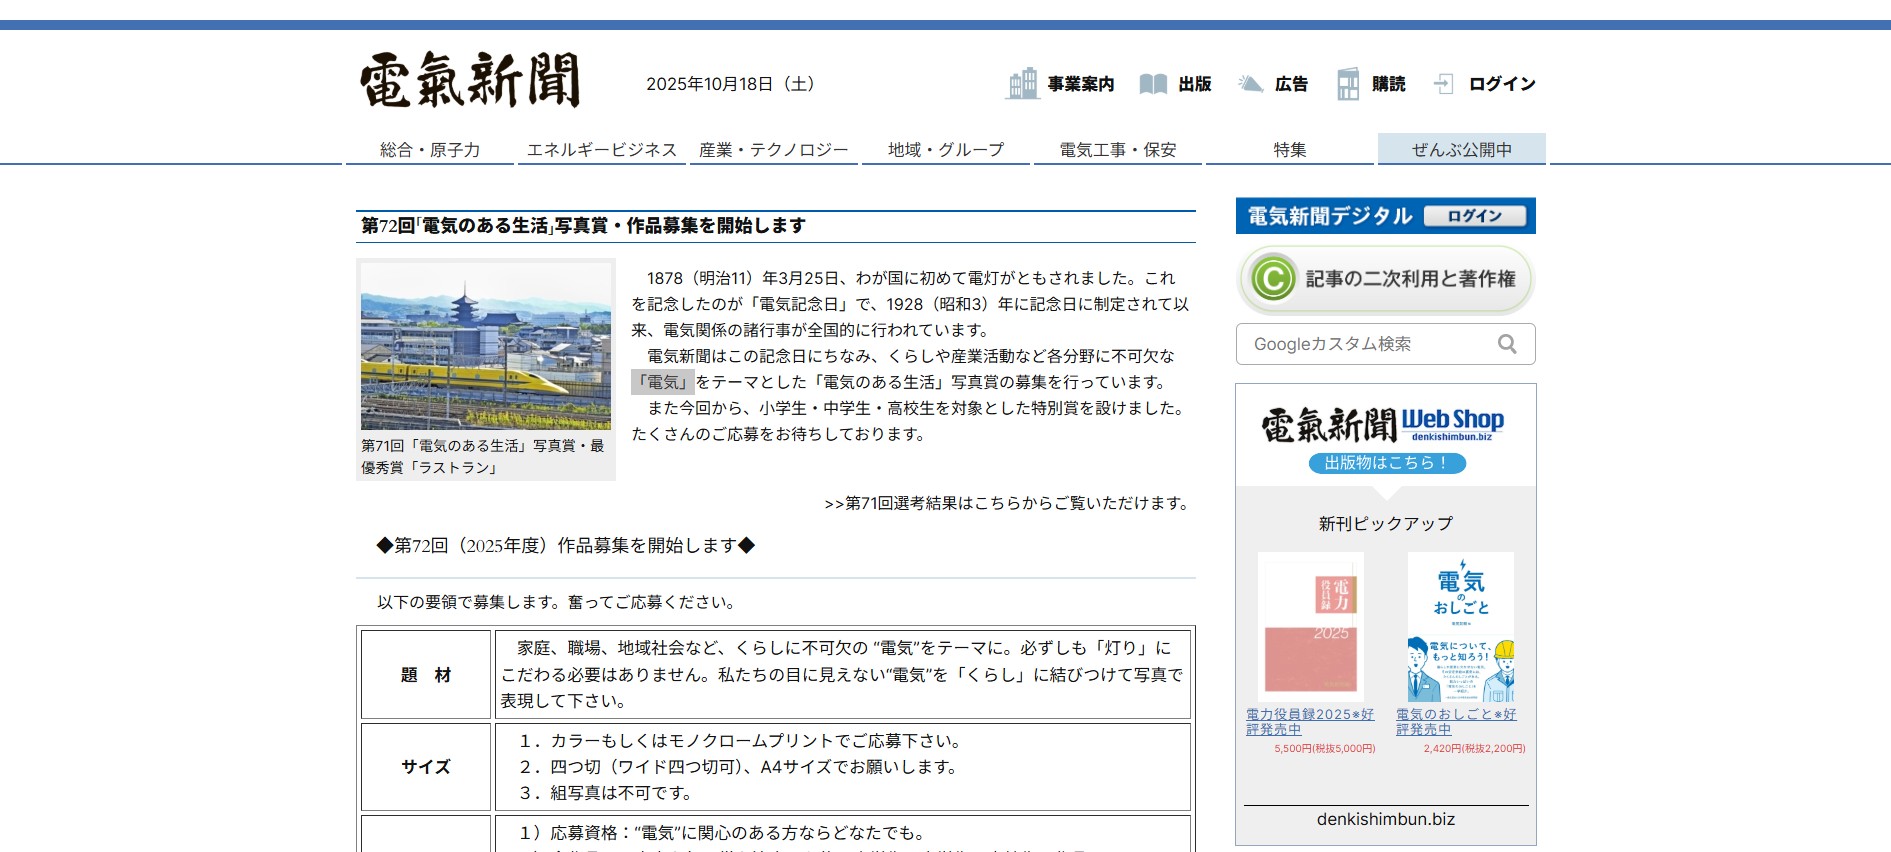The image size is (1891, 852).
Task: Click the open book icon for 出版
Action: click(x=1153, y=84)
